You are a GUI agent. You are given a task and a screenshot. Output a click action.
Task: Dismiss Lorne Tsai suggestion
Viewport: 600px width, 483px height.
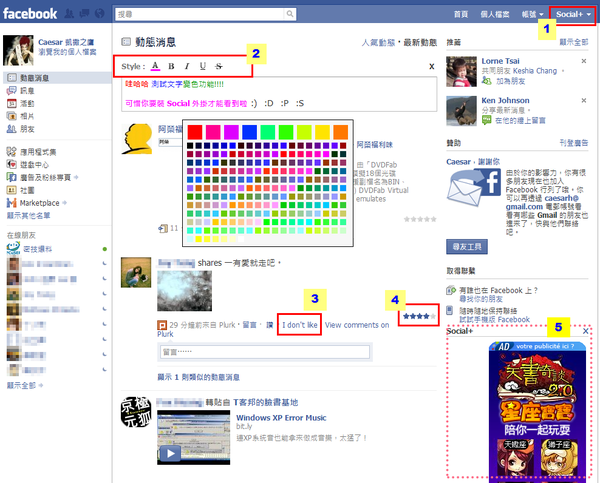pos(584,61)
